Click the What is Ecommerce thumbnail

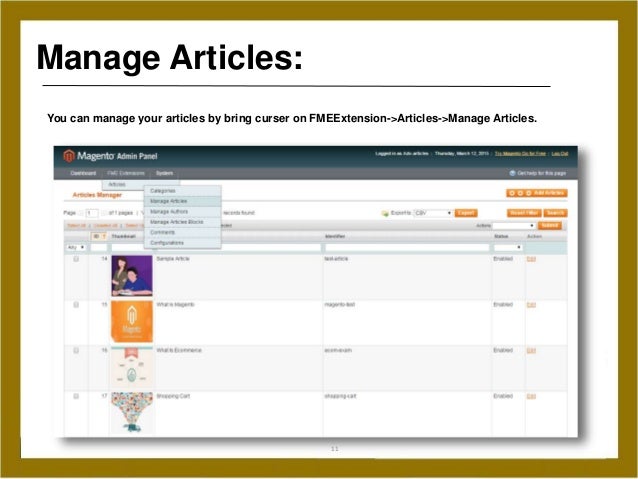click(132, 367)
